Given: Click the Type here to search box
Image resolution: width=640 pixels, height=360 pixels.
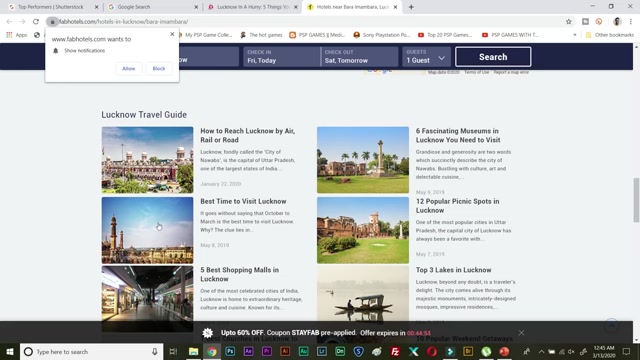Looking at the screenshot, I should pos(91,351).
